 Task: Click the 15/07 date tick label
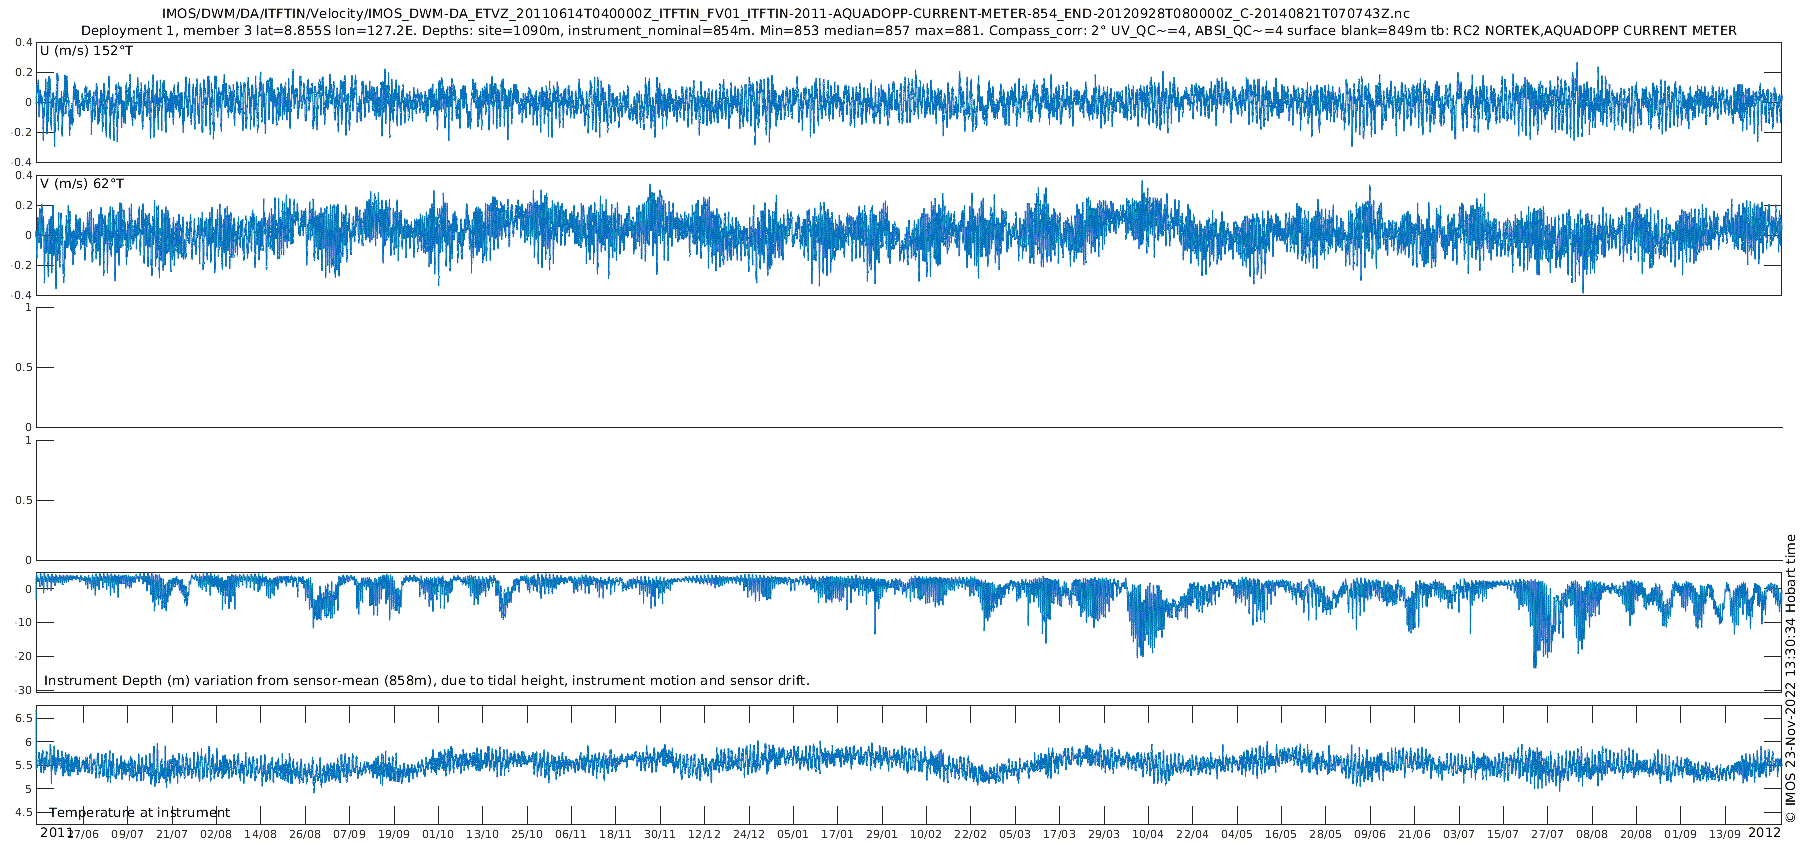click(1503, 834)
